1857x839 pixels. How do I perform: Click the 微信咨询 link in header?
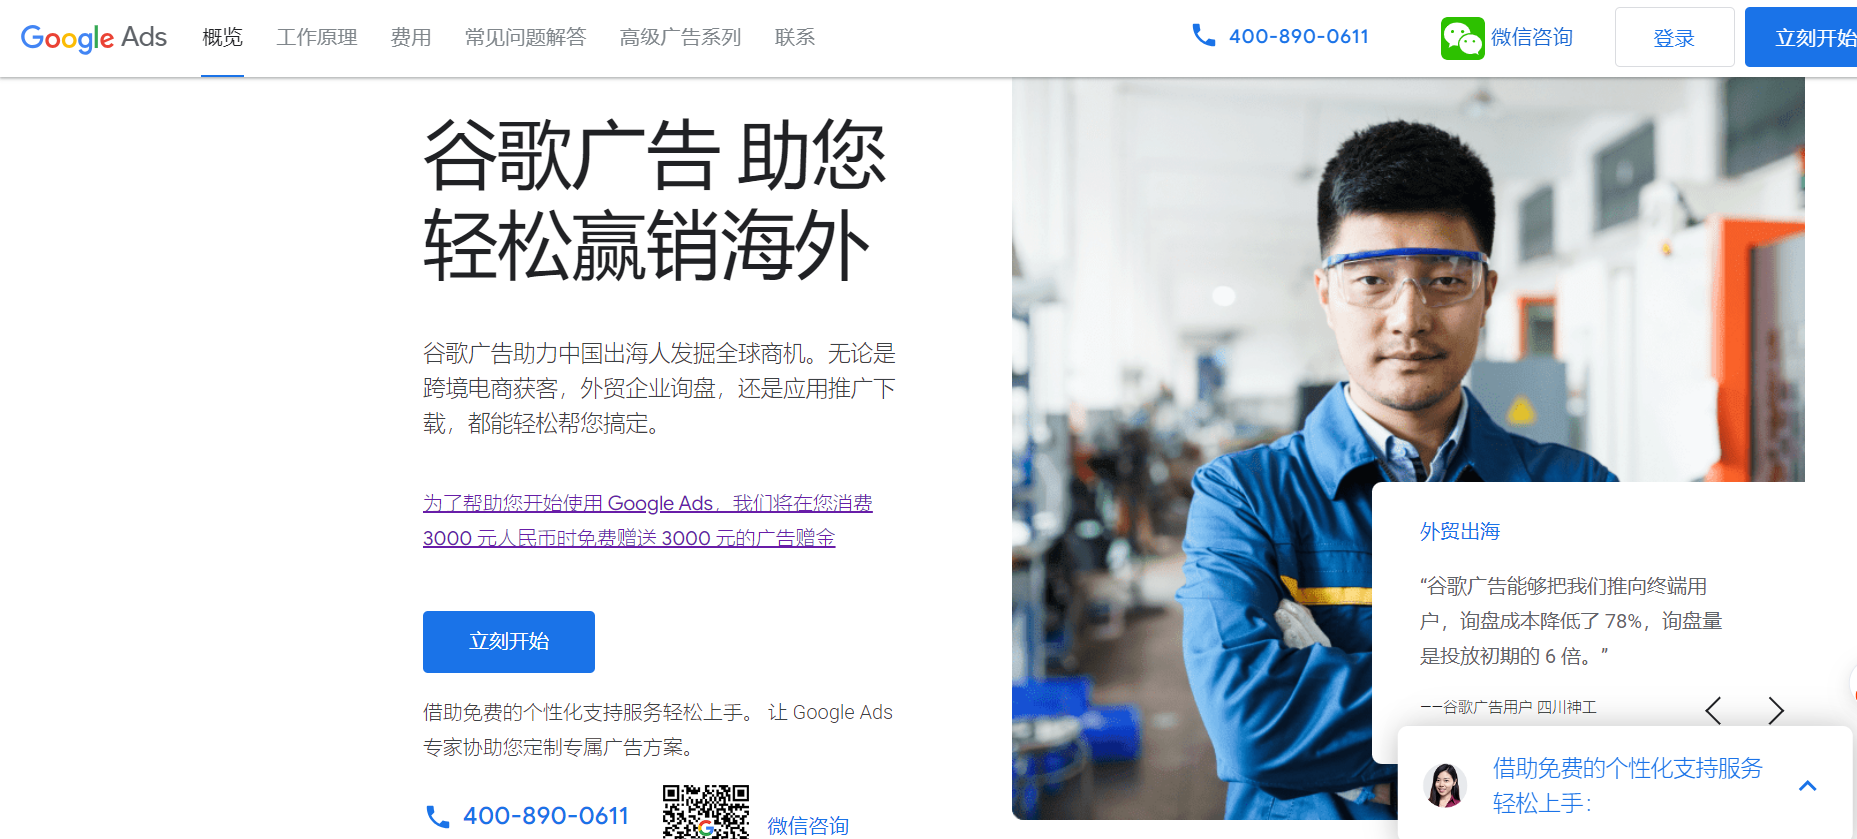[1532, 38]
